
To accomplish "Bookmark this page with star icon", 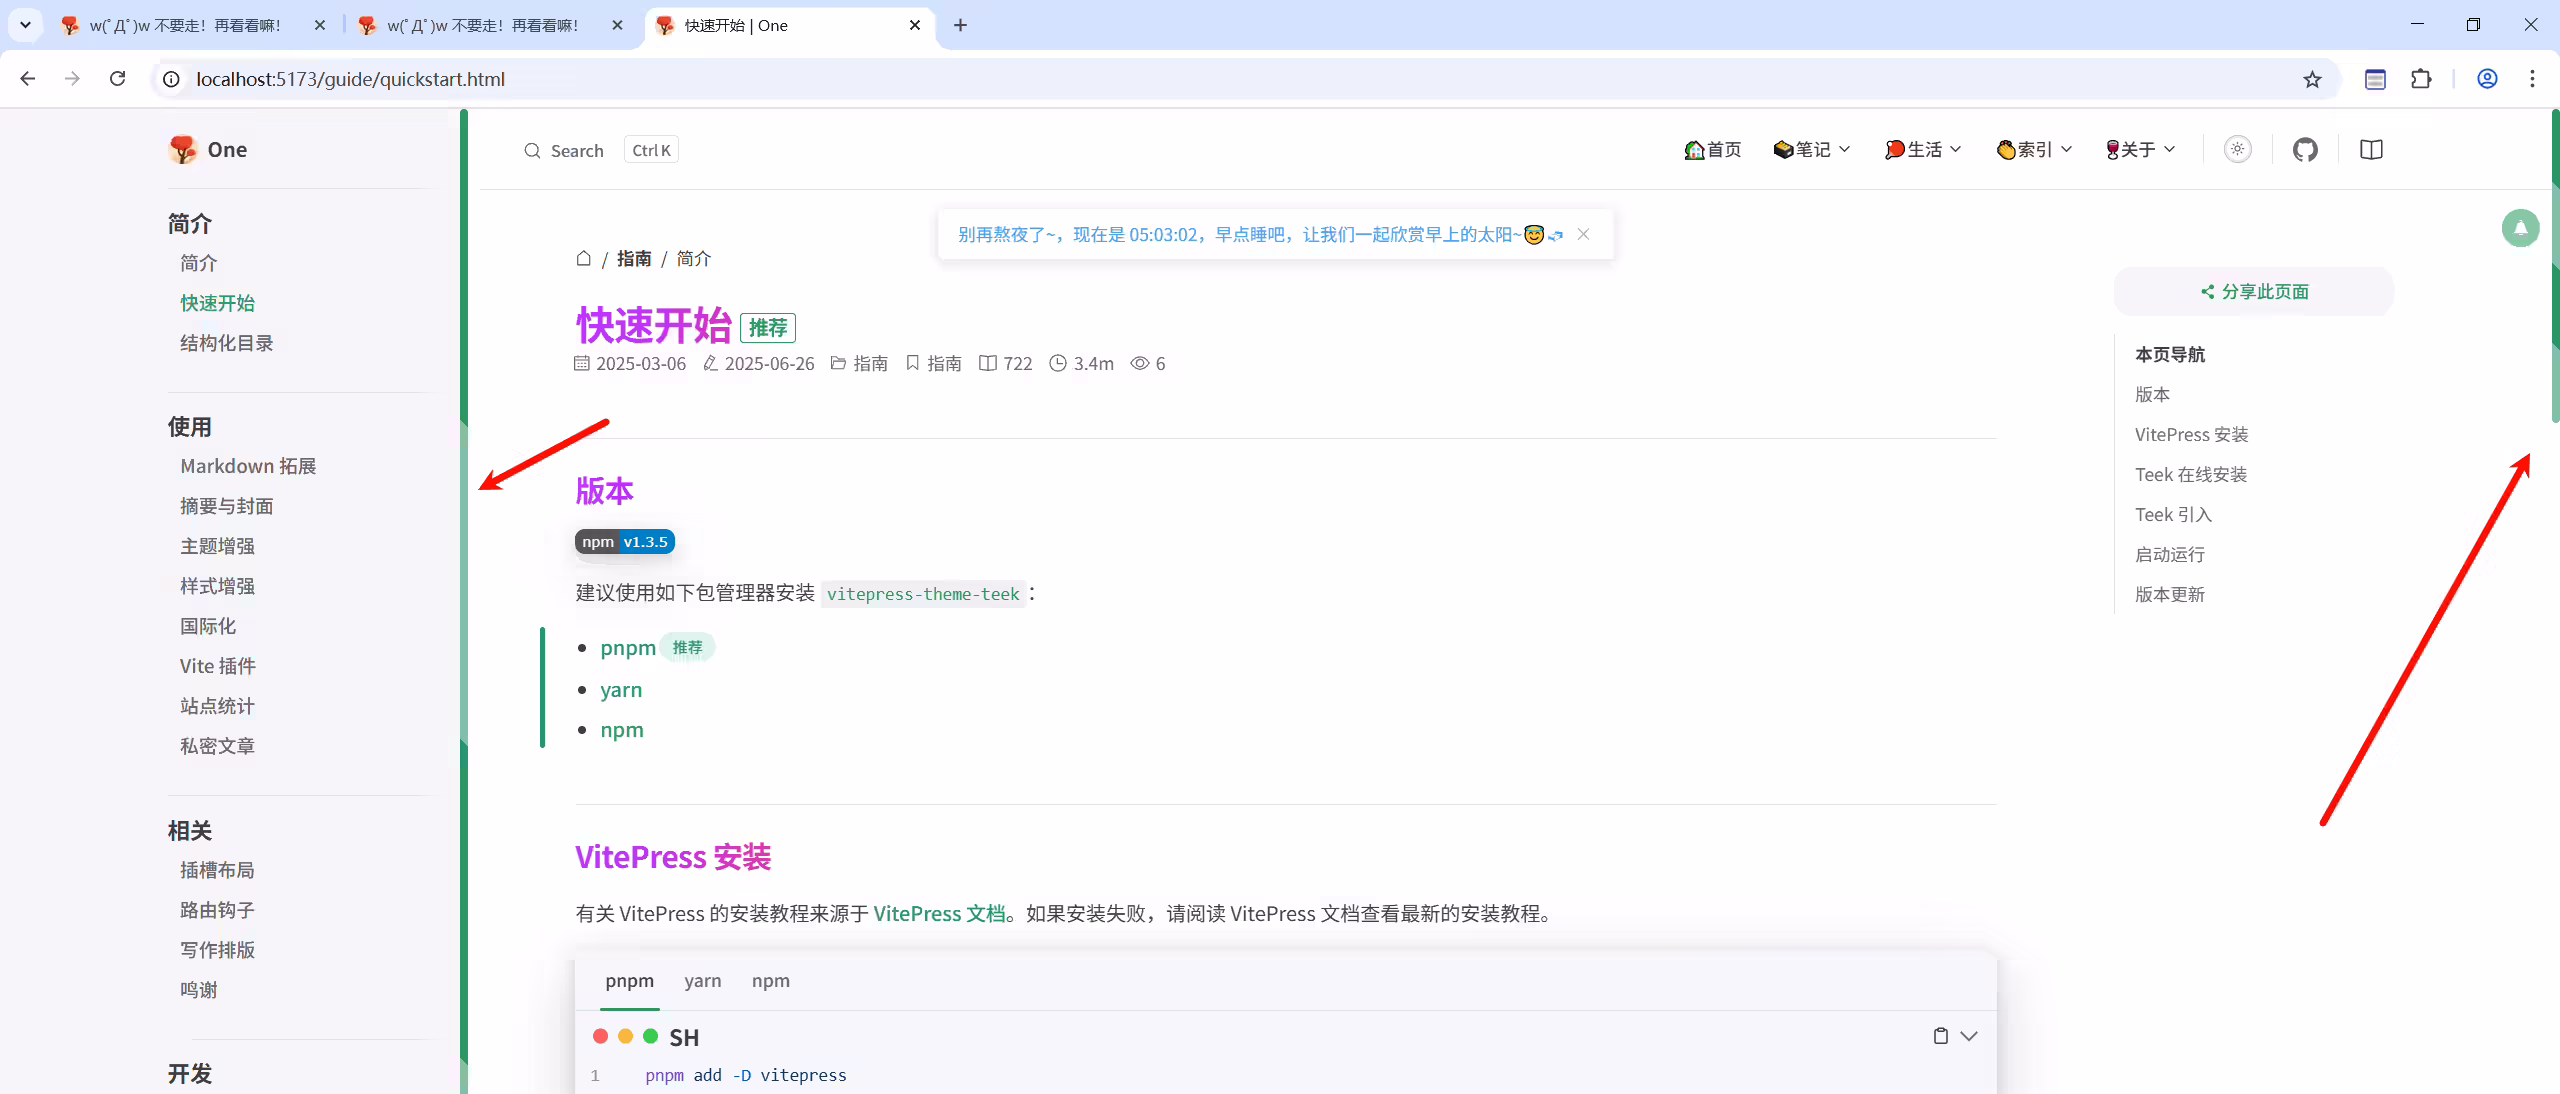I will pos(2312,79).
